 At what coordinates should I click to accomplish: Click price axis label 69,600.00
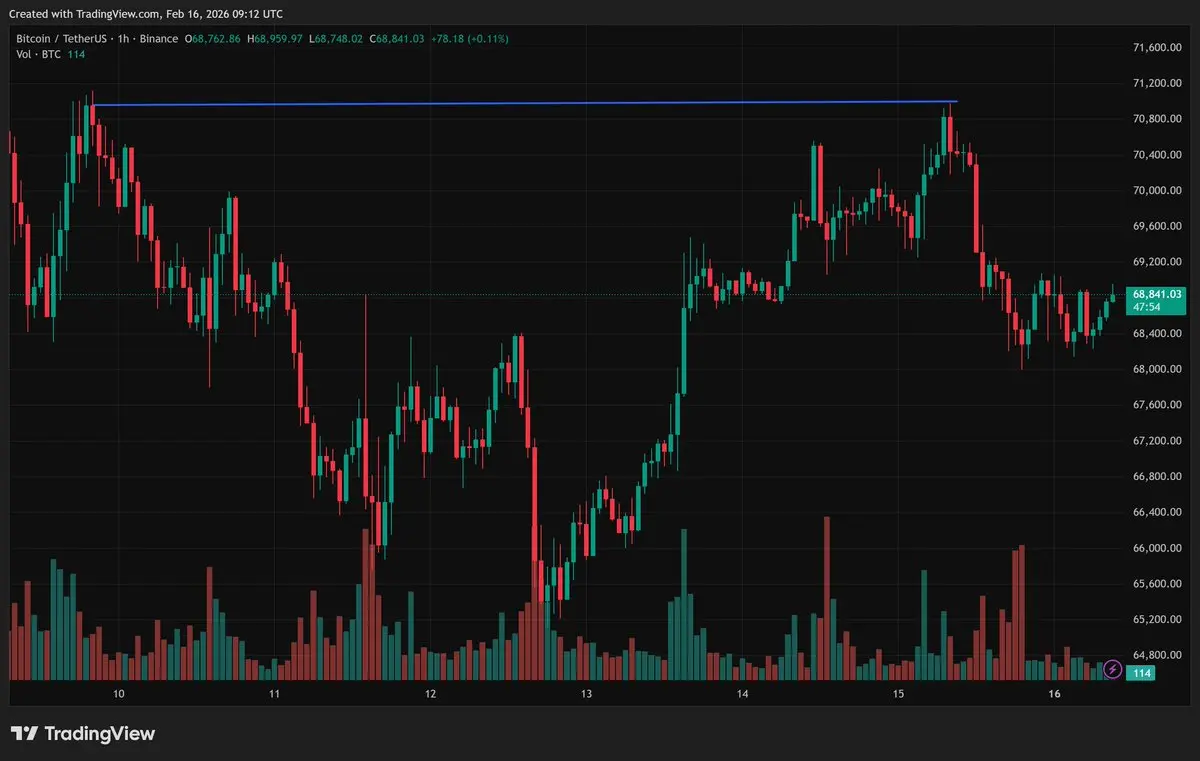coord(1158,227)
